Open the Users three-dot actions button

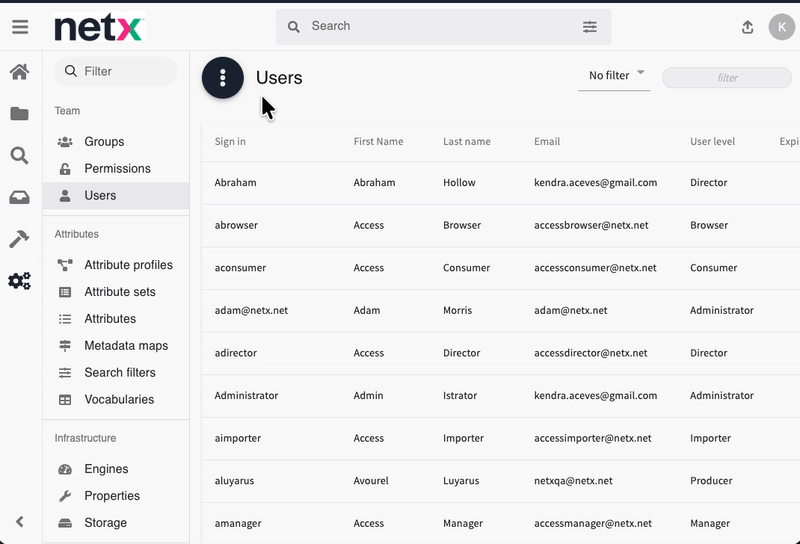pos(223,78)
